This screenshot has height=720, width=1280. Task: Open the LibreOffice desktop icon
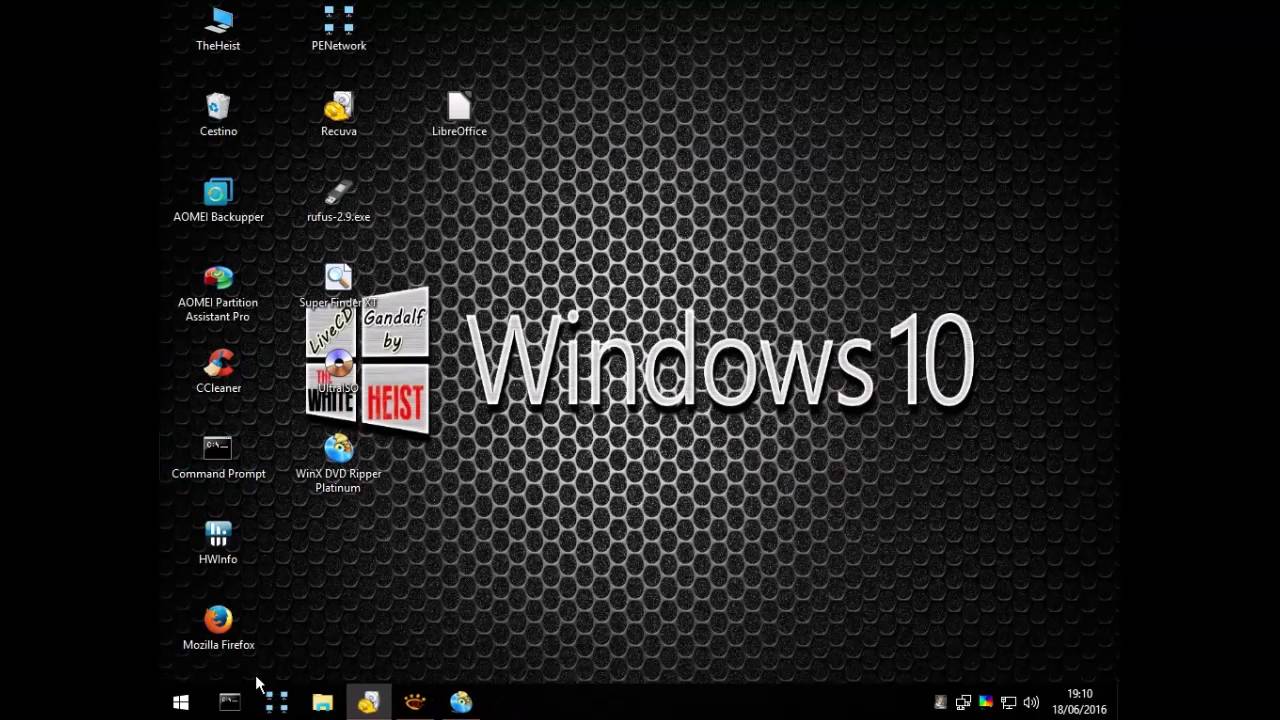[x=459, y=114]
